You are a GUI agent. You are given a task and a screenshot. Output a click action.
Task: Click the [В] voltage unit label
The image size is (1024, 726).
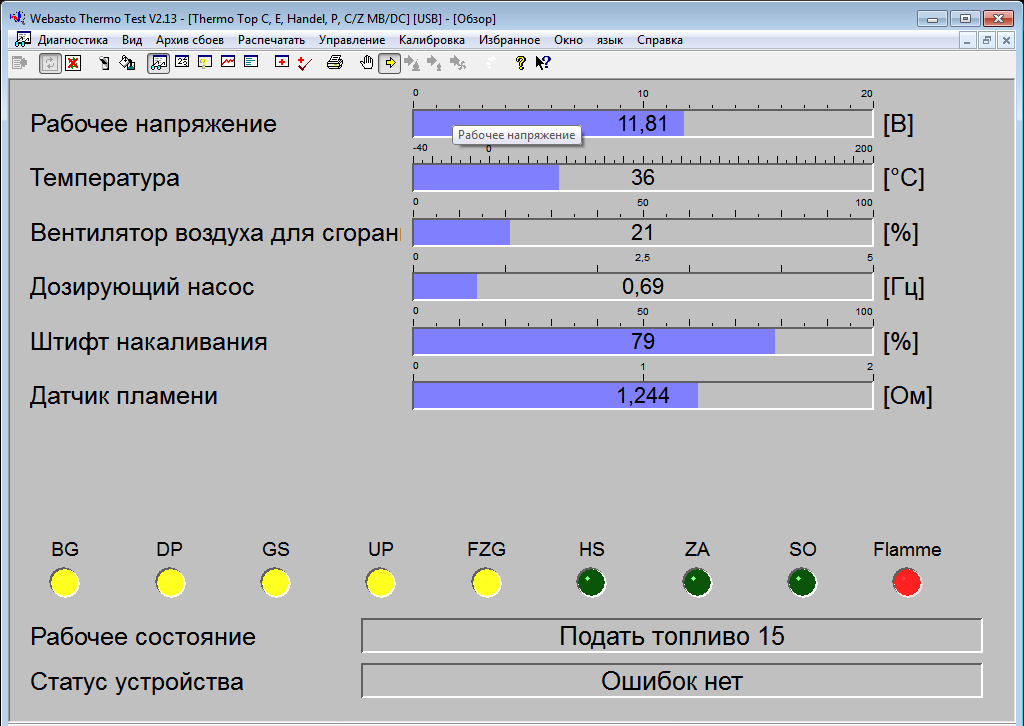[898, 123]
